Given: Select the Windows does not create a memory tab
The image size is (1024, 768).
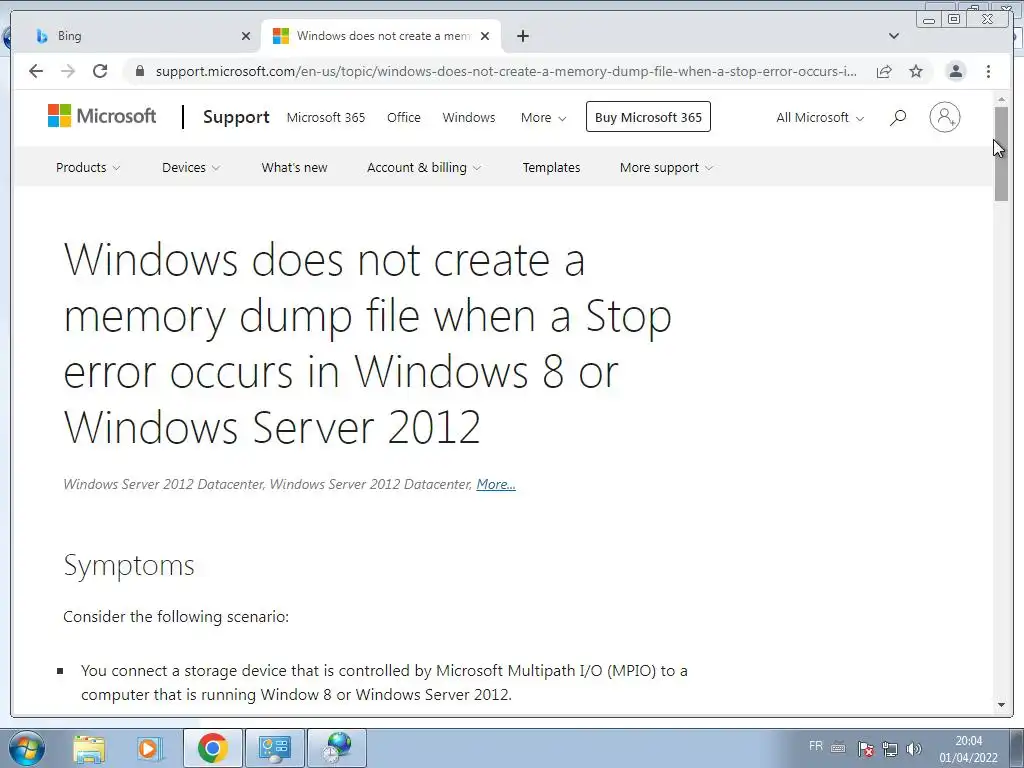Looking at the screenshot, I should pos(381,36).
